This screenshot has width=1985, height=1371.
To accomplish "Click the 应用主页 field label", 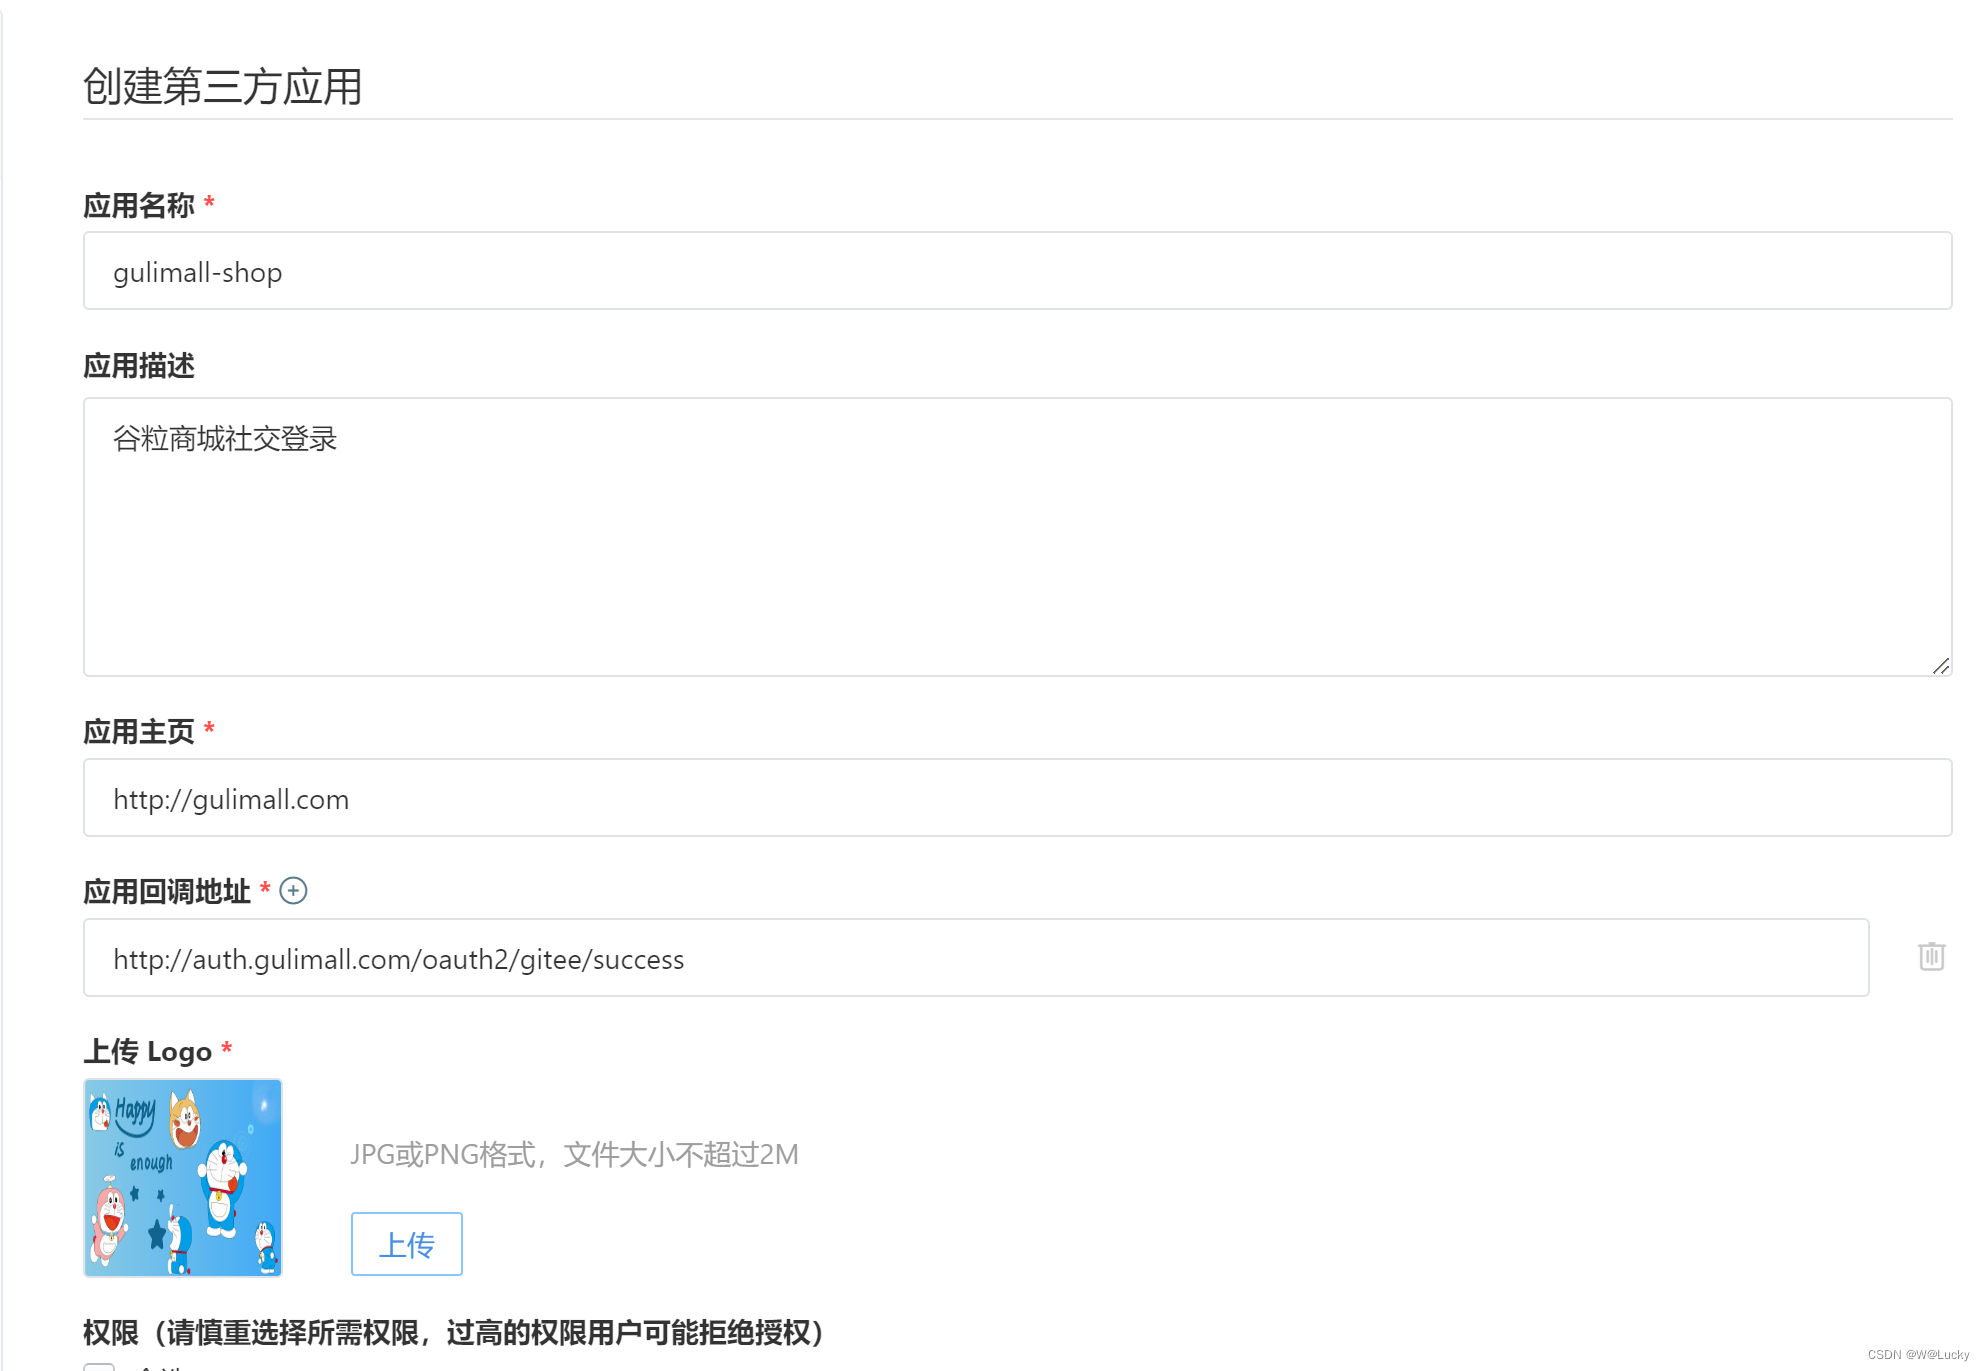I will 139,732.
